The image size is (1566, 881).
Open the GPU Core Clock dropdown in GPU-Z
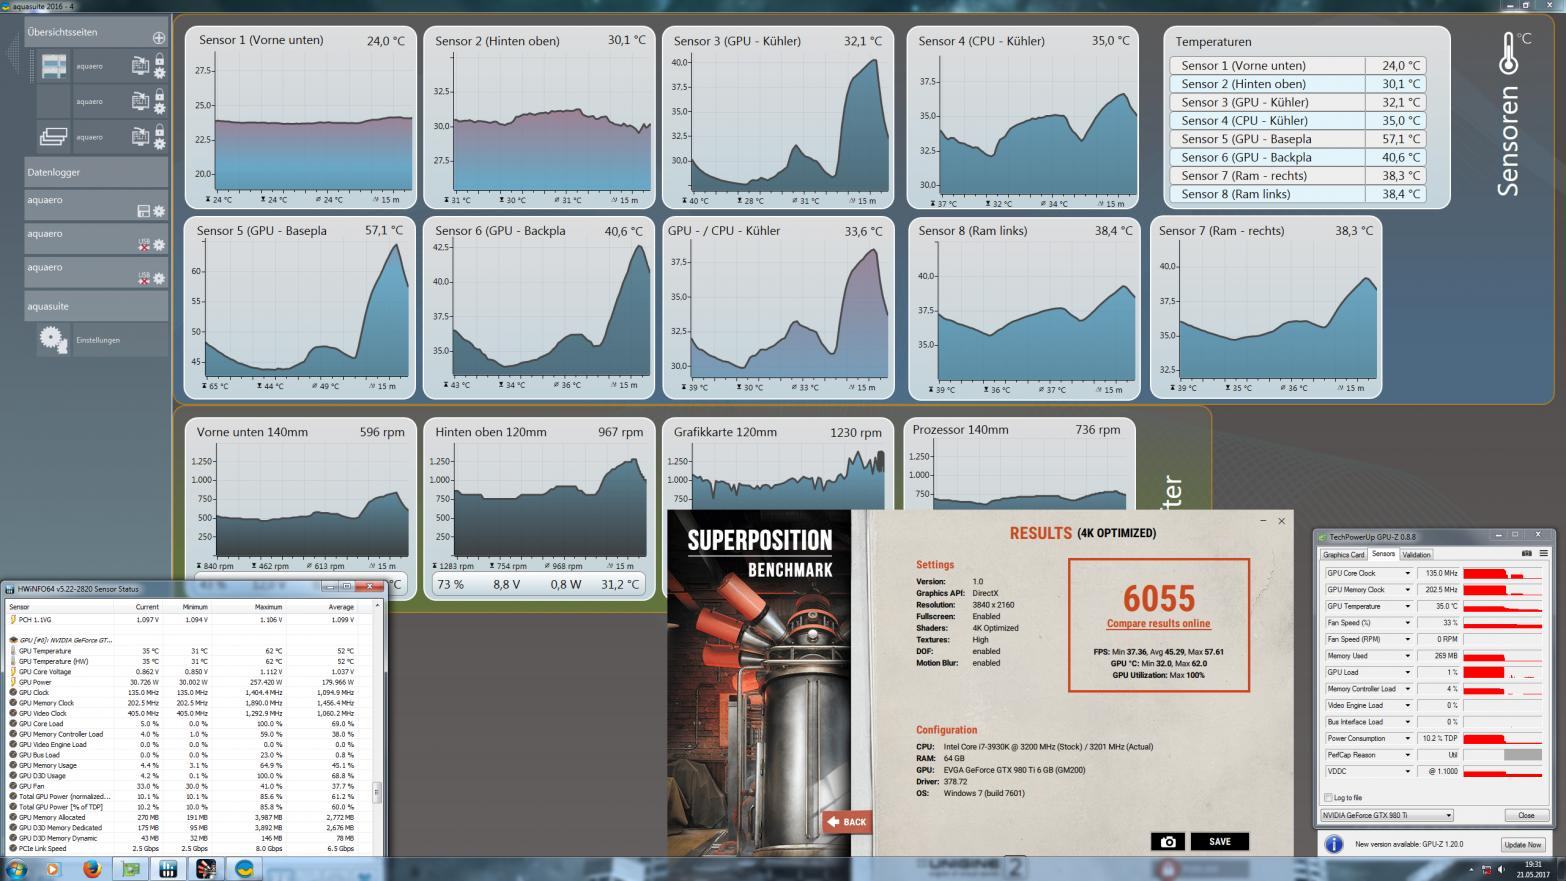[1407, 574]
